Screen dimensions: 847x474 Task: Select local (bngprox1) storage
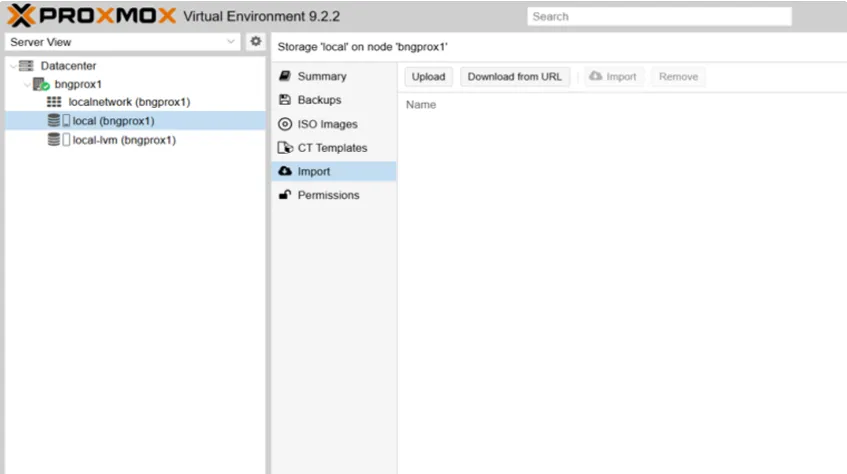point(135,121)
